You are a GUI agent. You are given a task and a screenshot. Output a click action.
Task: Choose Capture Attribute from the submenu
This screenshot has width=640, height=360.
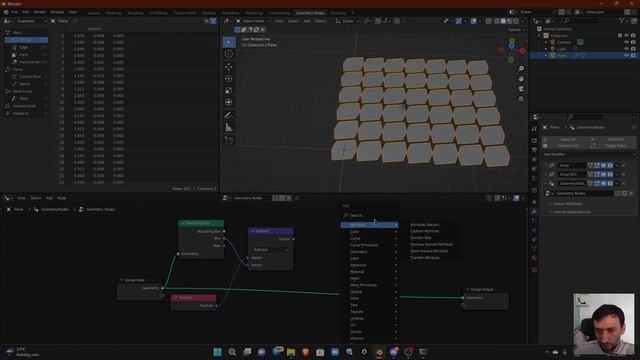424,231
